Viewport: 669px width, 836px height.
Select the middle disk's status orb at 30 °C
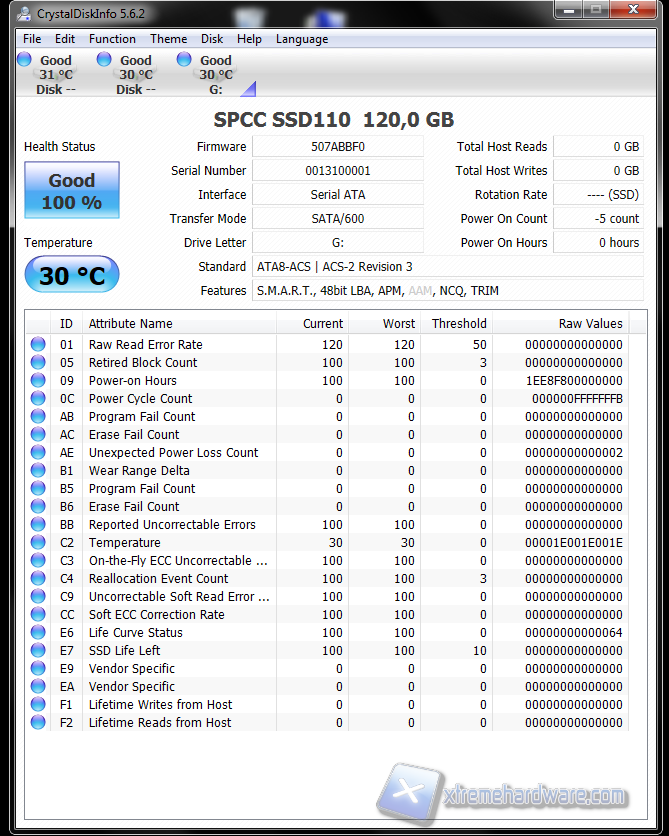point(104,60)
